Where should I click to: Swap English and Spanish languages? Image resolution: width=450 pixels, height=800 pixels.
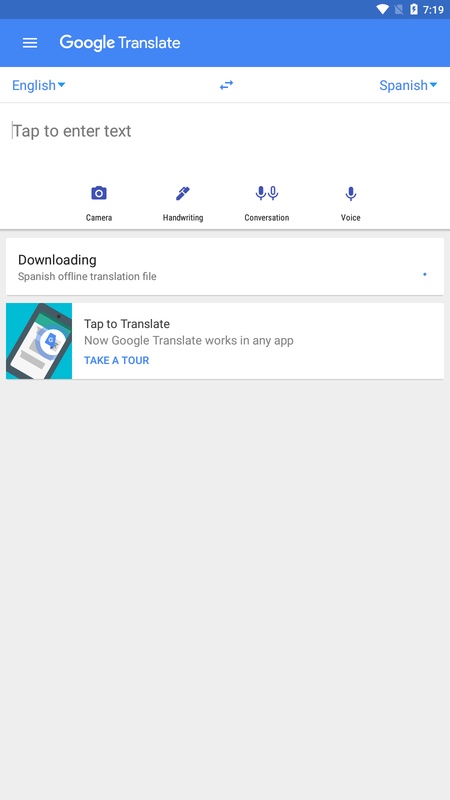pyautogui.click(x=227, y=85)
